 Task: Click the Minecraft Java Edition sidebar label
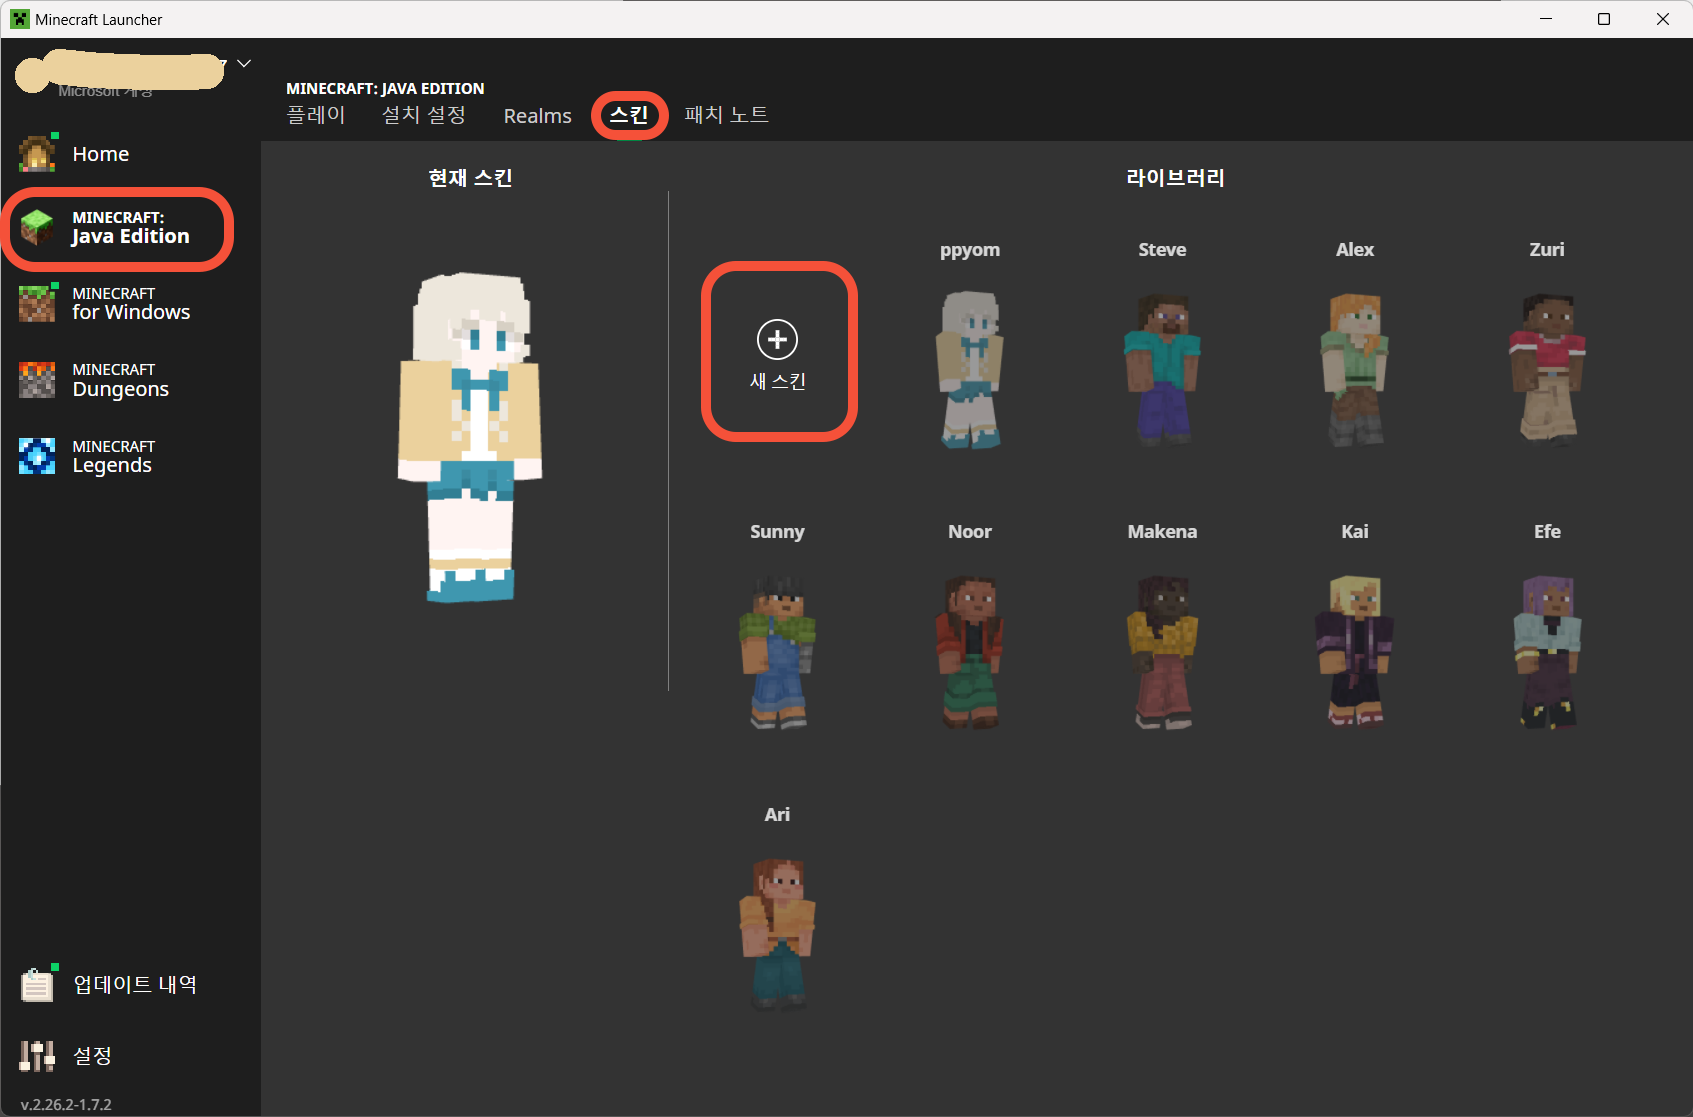pyautogui.click(x=131, y=227)
